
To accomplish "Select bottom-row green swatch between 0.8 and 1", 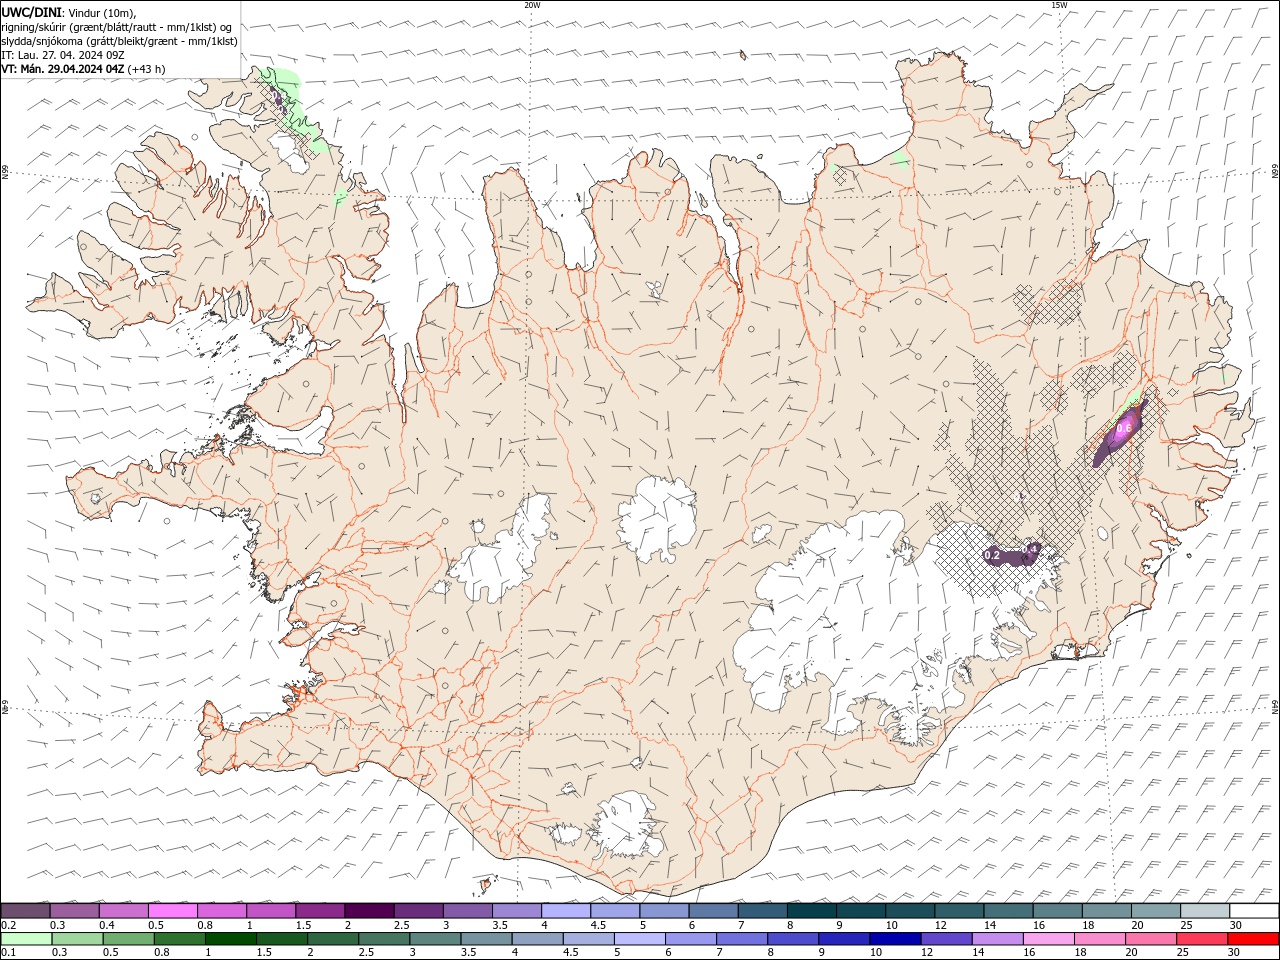I will (x=179, y=939).
